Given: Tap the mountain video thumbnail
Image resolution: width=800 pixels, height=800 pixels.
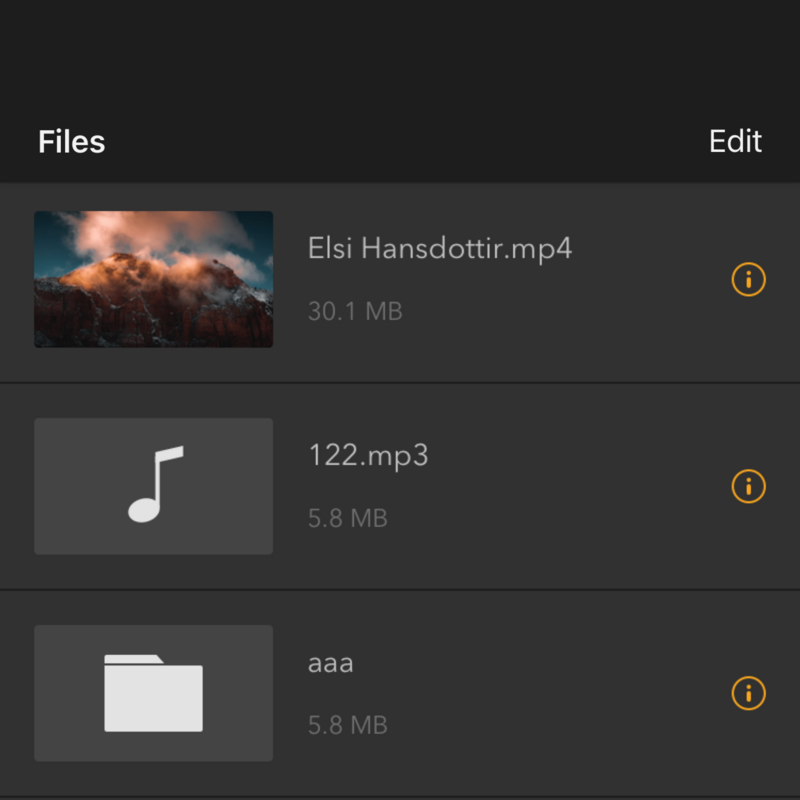Looking at the screenshot, I should [x=153, y=279].
